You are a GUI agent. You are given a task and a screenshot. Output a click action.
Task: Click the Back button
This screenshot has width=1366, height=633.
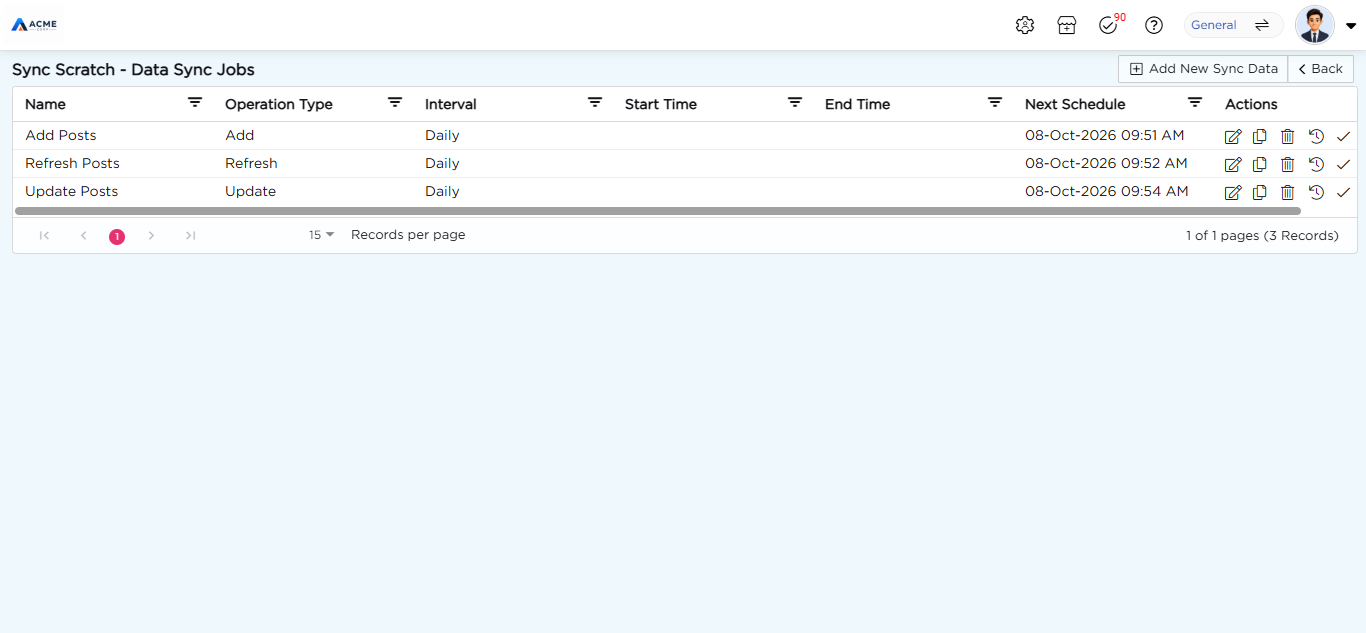1321,69
